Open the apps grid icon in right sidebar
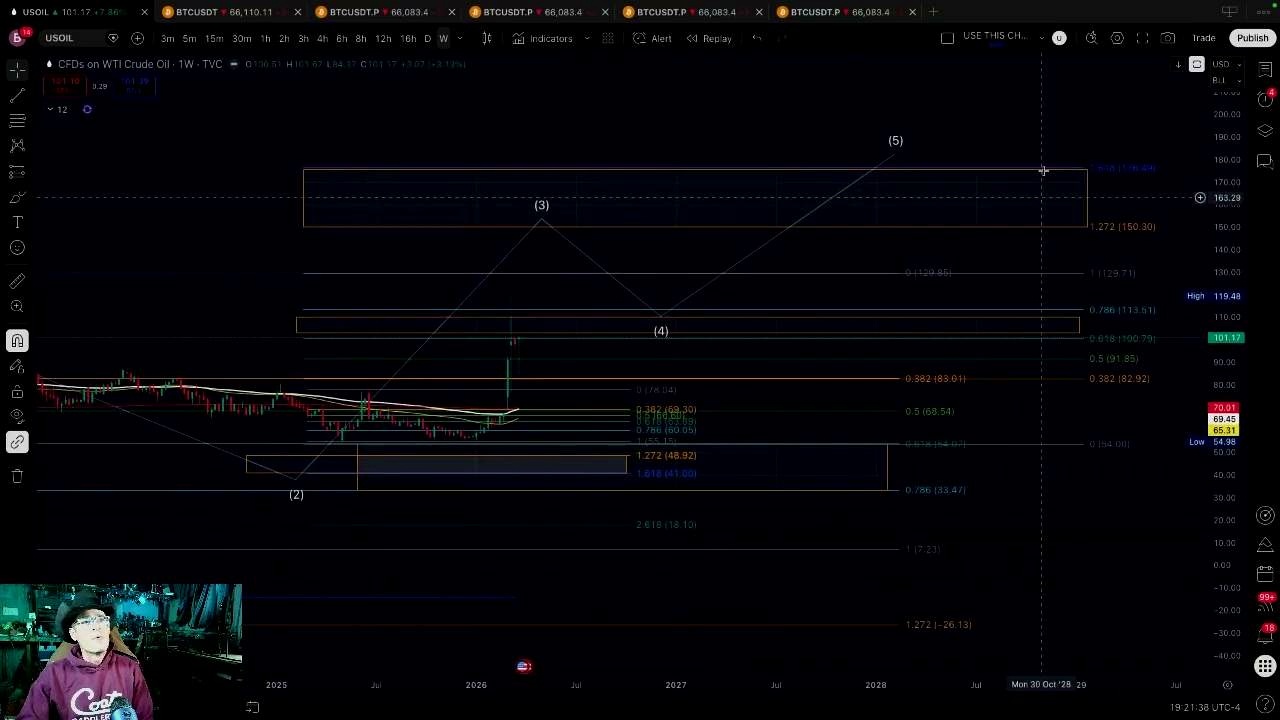 pyautogui.click(x=1265, y=666)
